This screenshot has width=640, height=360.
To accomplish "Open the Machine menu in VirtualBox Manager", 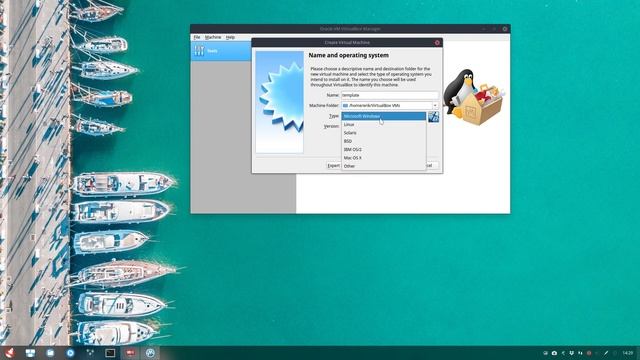I will coord(213,37).
